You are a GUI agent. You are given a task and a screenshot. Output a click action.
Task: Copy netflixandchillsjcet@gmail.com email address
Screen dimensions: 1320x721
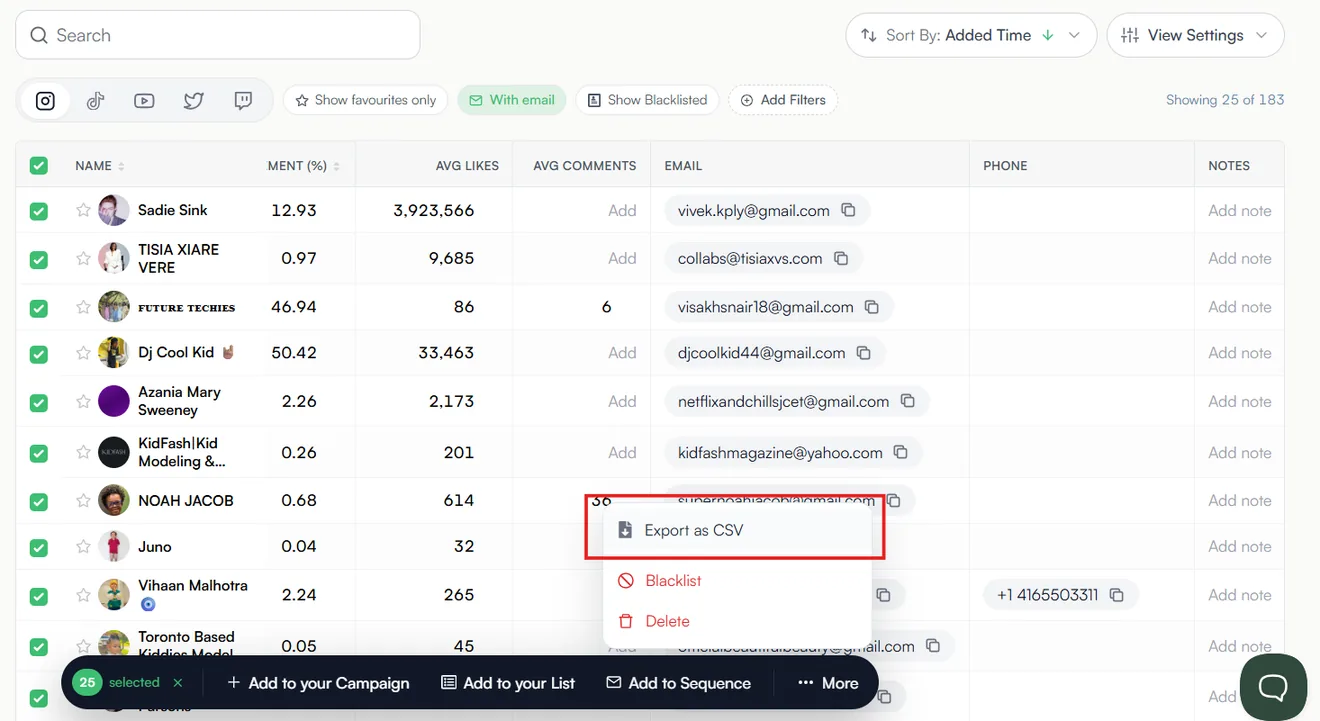[x=908, y=401]
